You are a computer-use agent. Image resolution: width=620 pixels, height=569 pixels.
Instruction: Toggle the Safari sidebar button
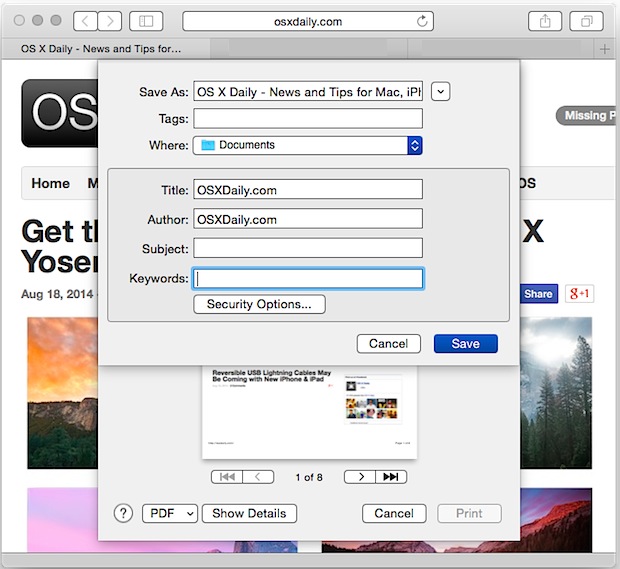pos(146,21)
